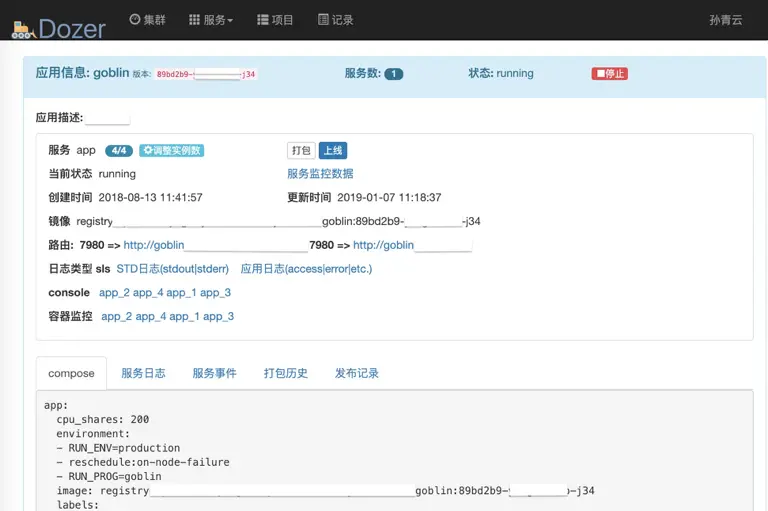Viewport: 768px width, 511px height.
Task: Click the cpu_shares: 200 line in compose
Action: click(102, 419)
